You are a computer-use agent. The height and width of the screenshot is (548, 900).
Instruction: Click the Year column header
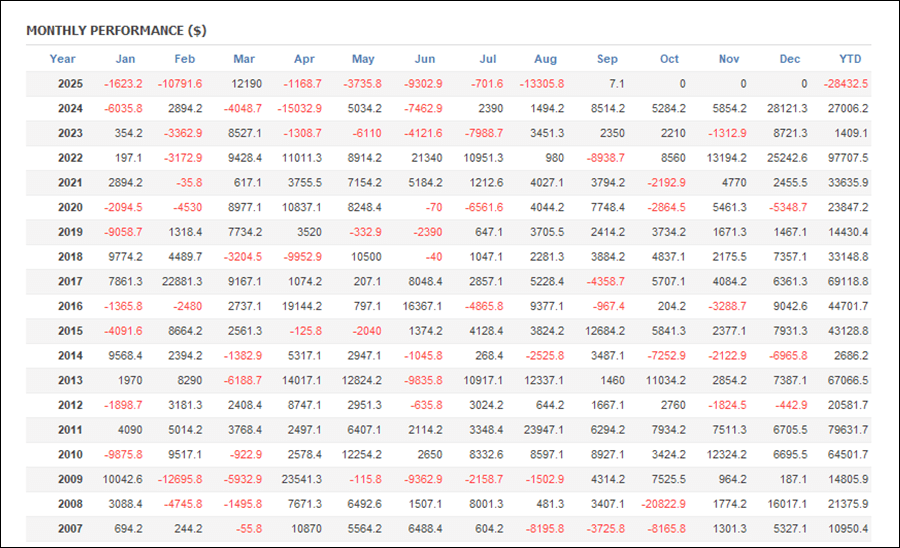[x=62, y=59]
